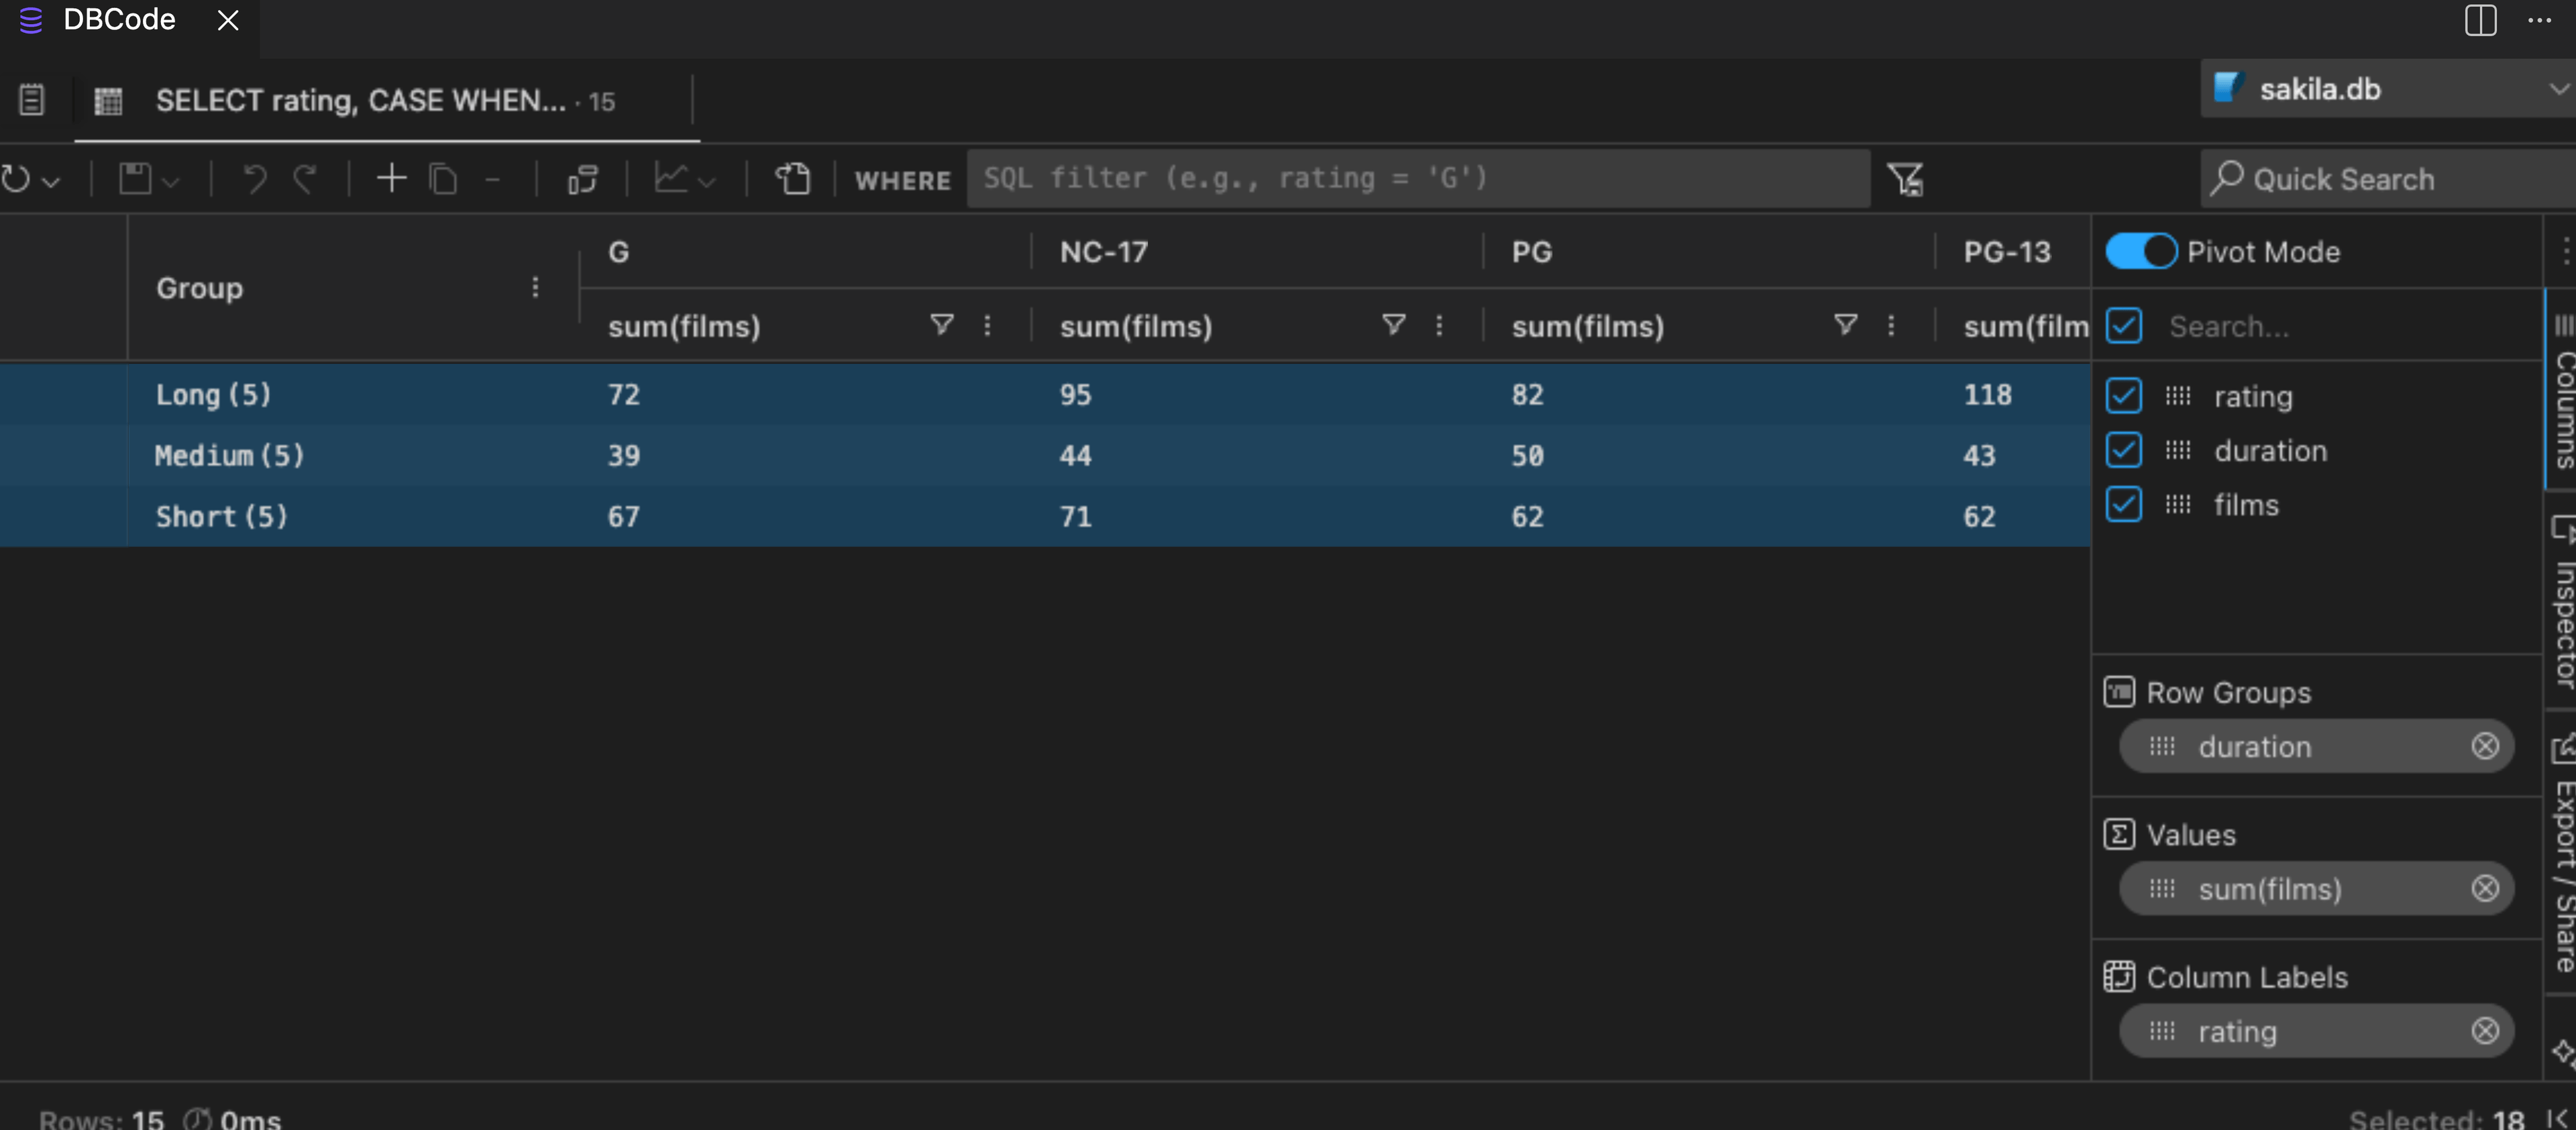This screenshot has width=2576, height=1130.
Task: Click the sum(films) chip in Values
Action: (x=2270, y=889)
